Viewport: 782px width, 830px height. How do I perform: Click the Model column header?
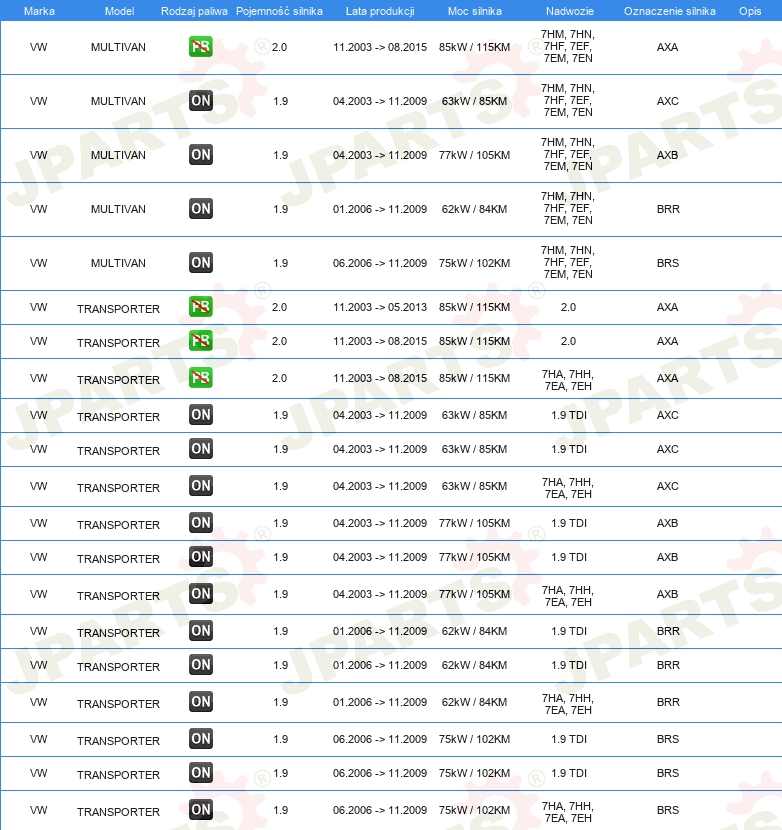point(119,11)
